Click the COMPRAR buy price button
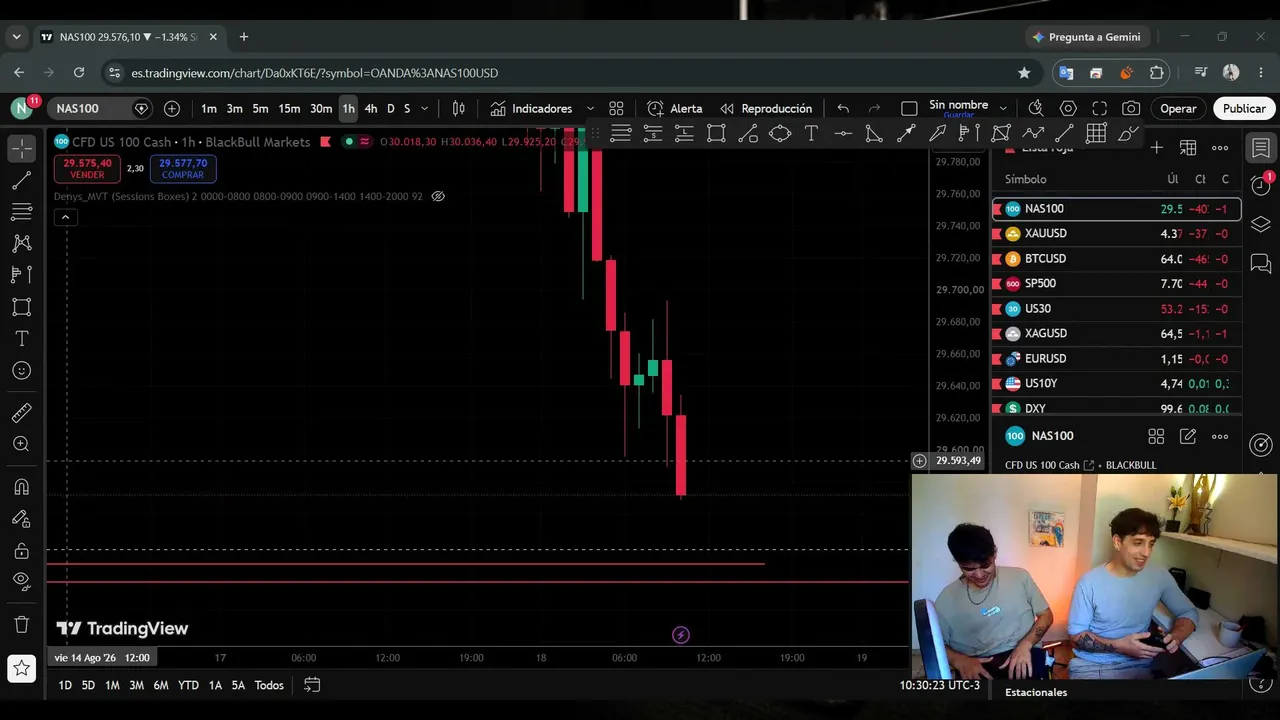This screenshot has width=1280, height=720. (x=183, y=169)
